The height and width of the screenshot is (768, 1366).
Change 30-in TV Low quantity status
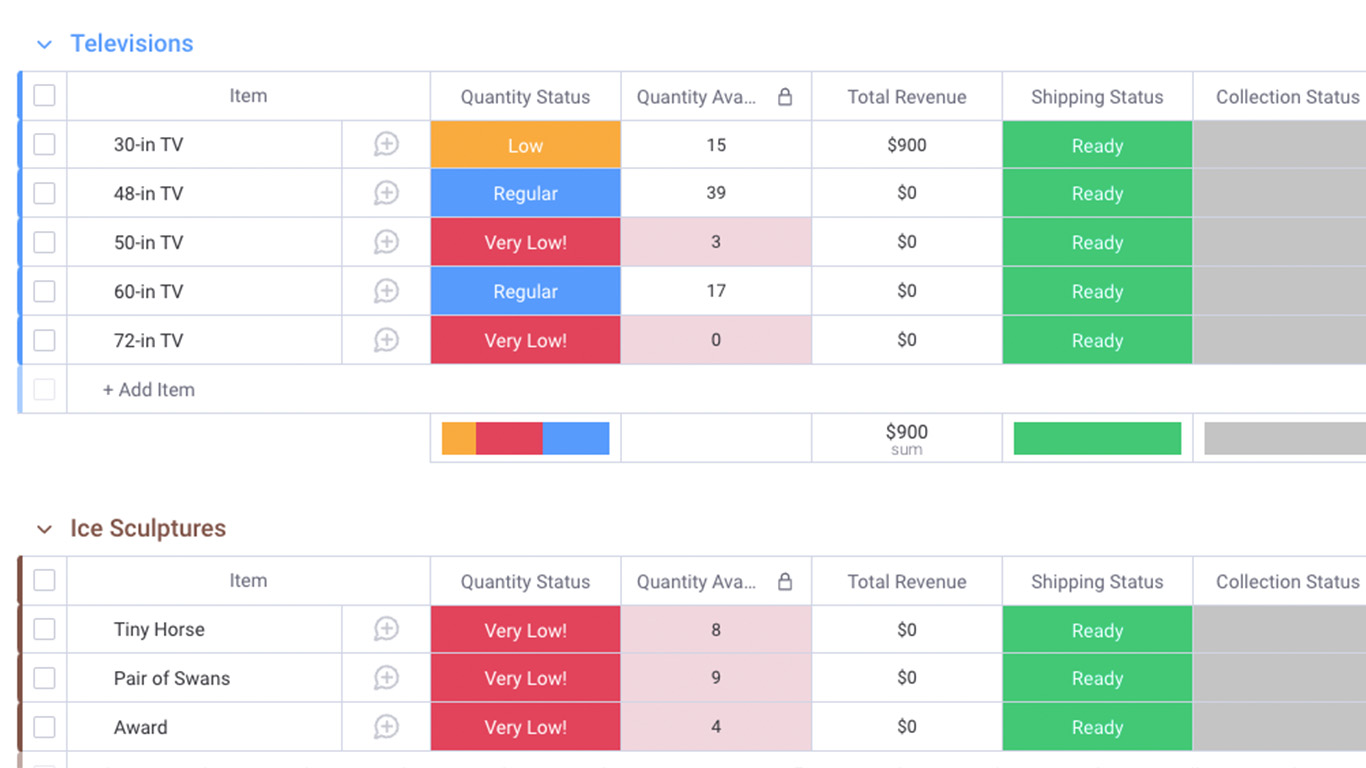click(526, 145)
